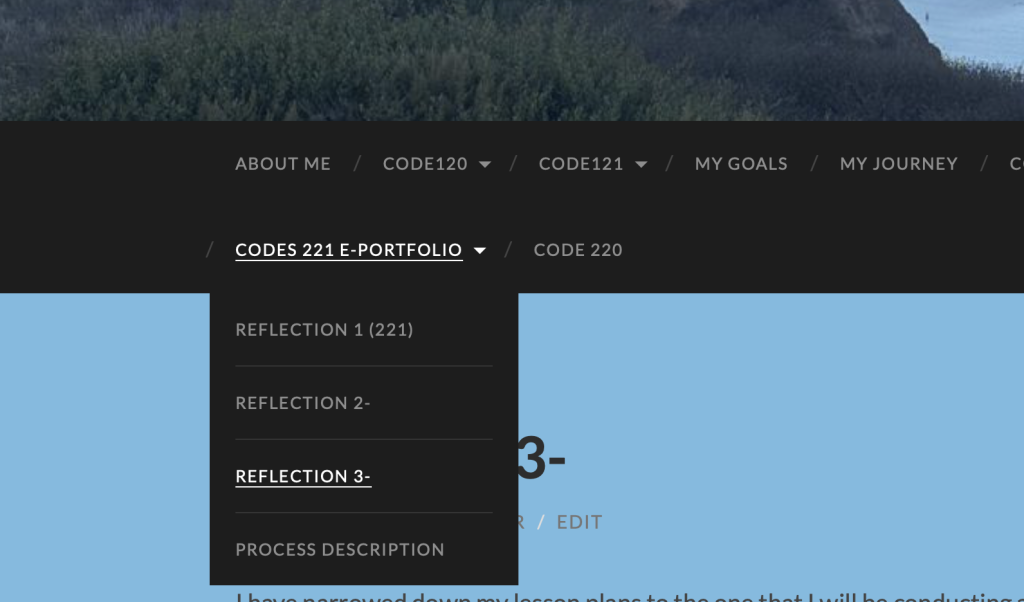
Task: Open Reflection 2- submenu entry
Action: (303, 403)
